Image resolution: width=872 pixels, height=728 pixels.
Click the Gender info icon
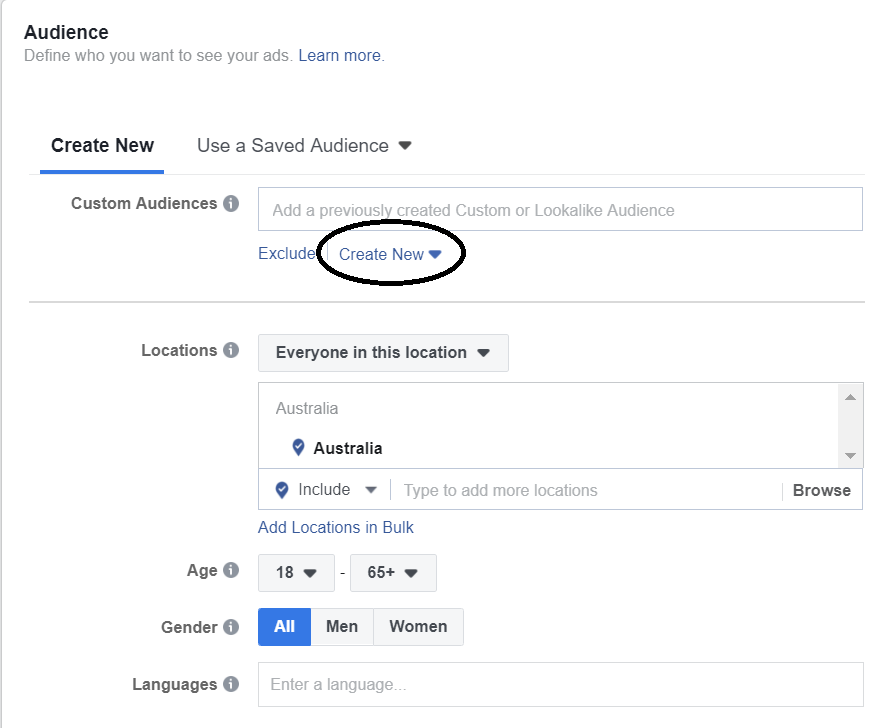(x=231, y=627)
